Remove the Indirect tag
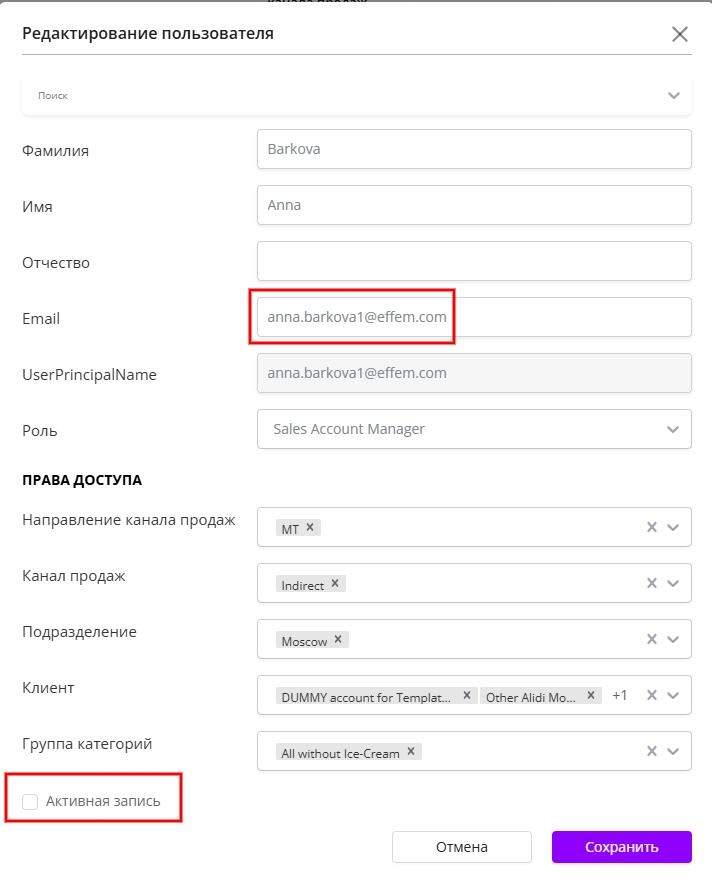Viewport: 712px width, 892px height. [x=335, y=584]
